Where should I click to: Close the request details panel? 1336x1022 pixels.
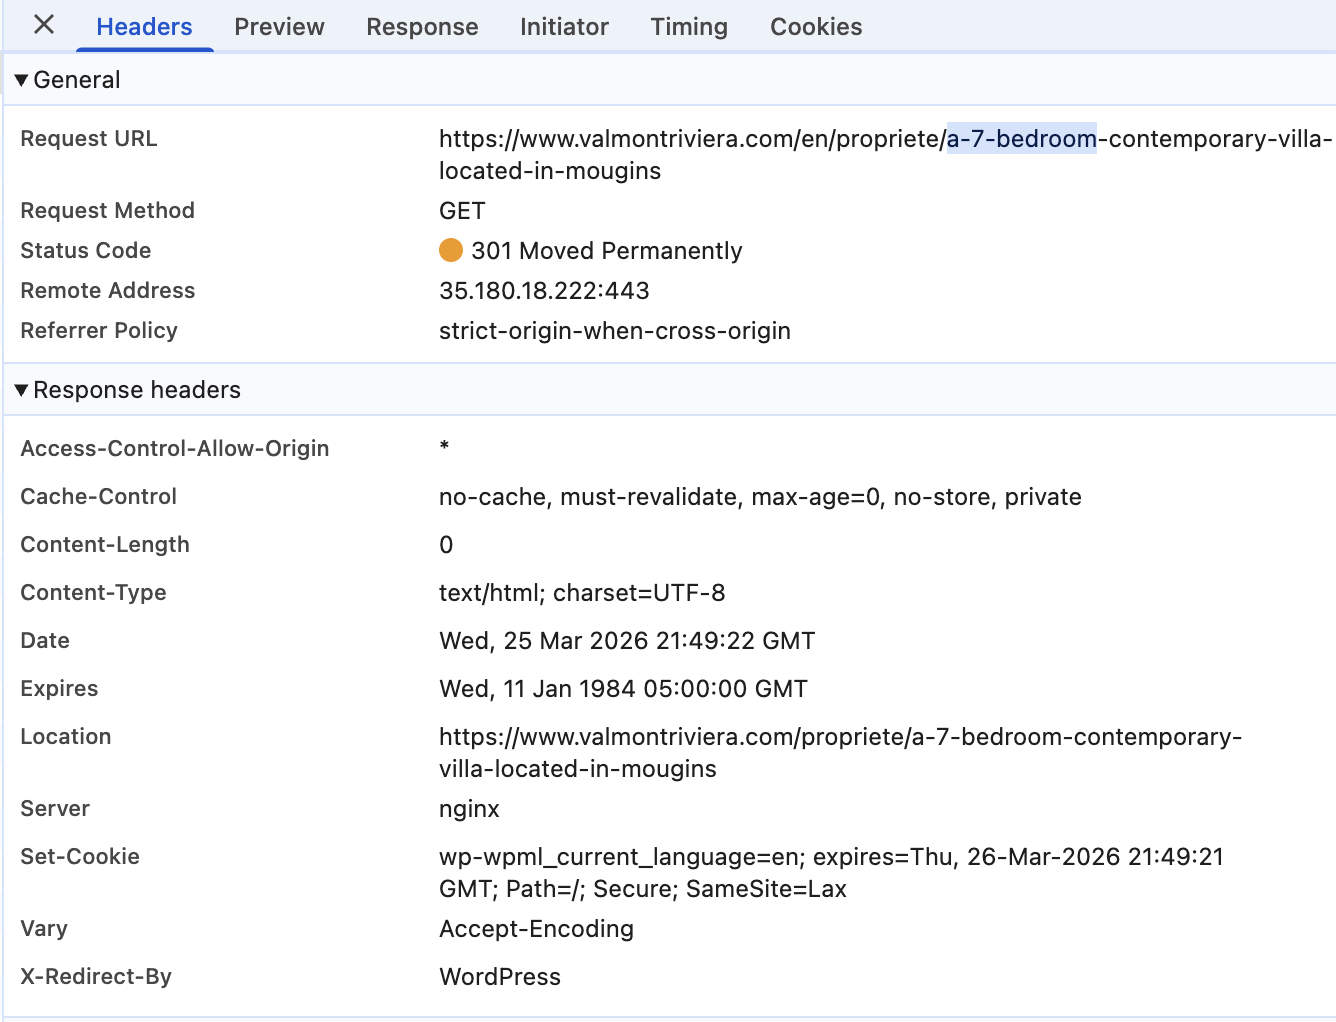(x=44, y=25)
